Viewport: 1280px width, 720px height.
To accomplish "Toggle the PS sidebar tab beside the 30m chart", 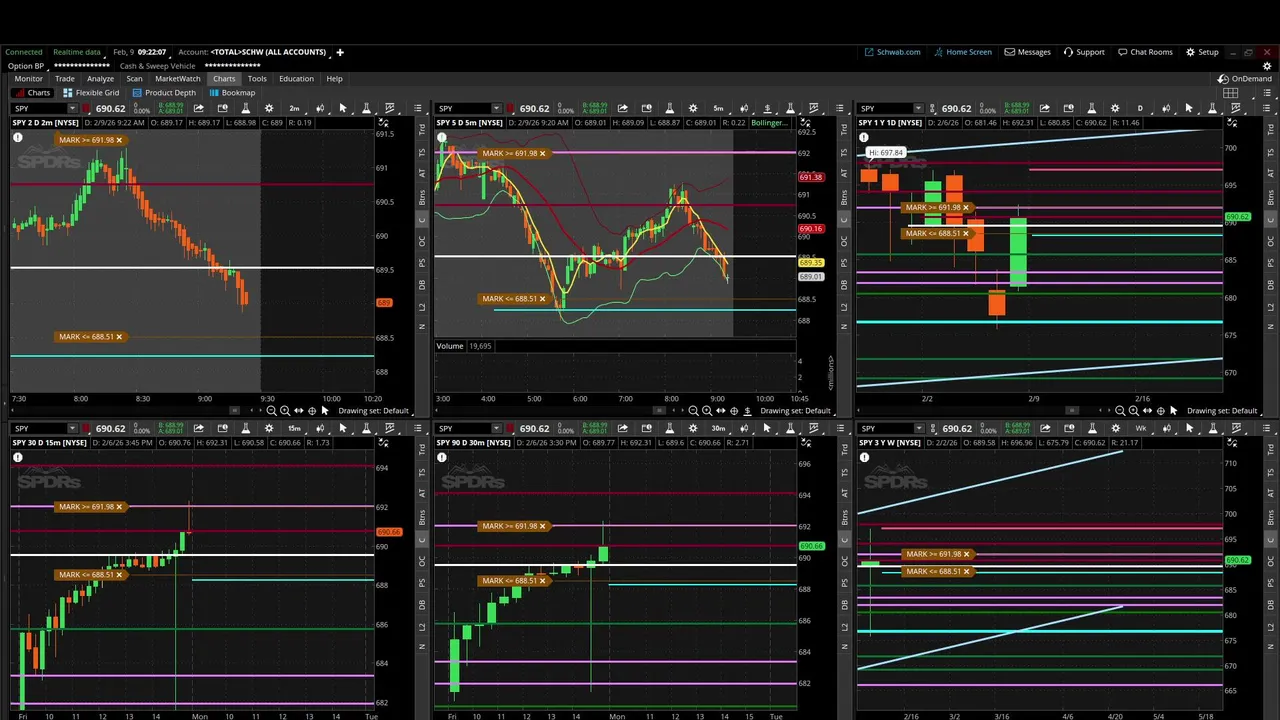I will [x=845, y=582].
